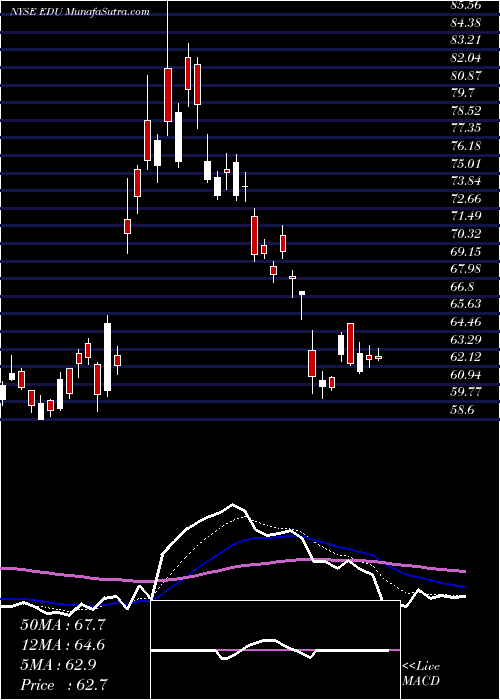Select the 67.98 price label
This screenshot has width=500, height=700.
[467, 269]
